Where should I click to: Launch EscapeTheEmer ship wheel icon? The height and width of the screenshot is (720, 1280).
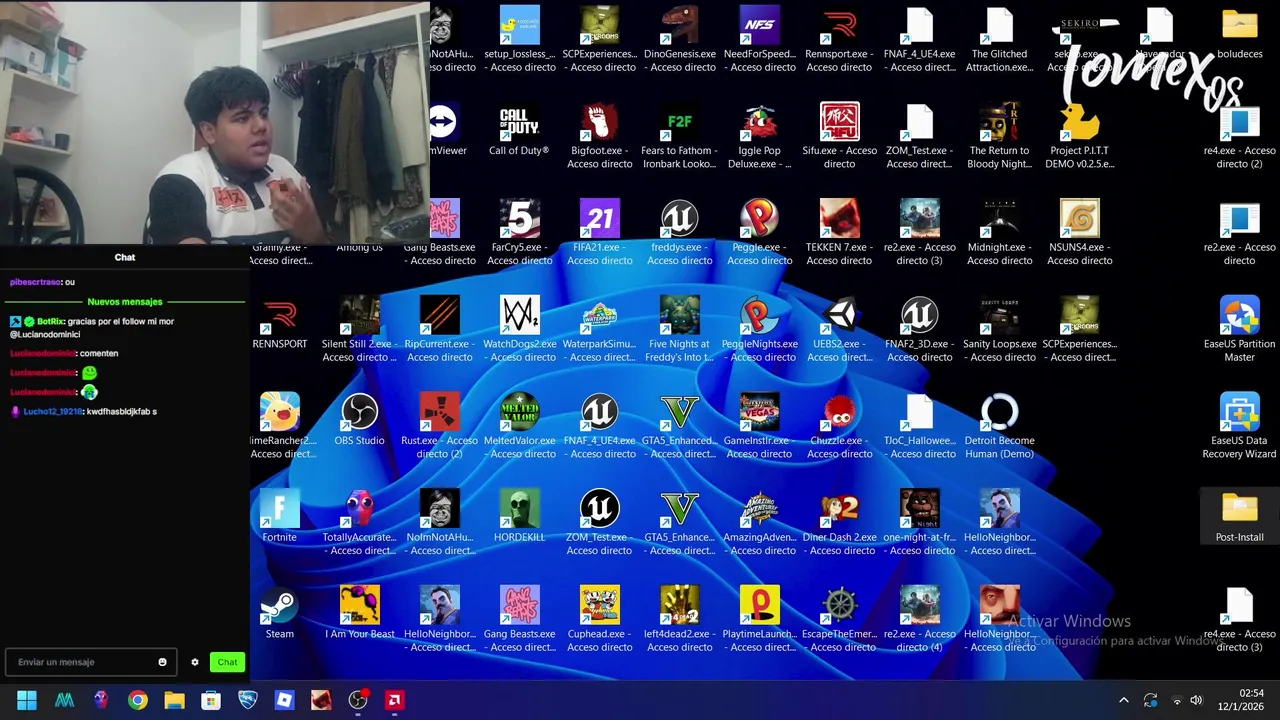coord(840,620)
